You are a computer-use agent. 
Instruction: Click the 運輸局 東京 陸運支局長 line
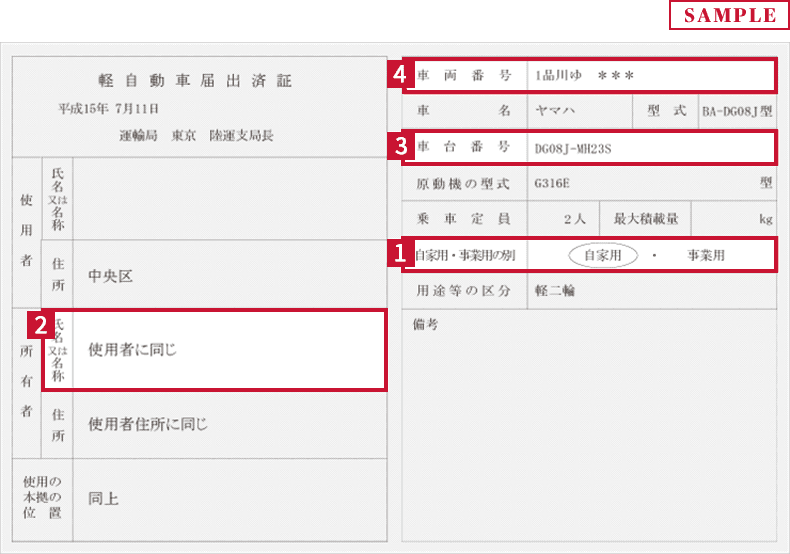coord(196,135)
